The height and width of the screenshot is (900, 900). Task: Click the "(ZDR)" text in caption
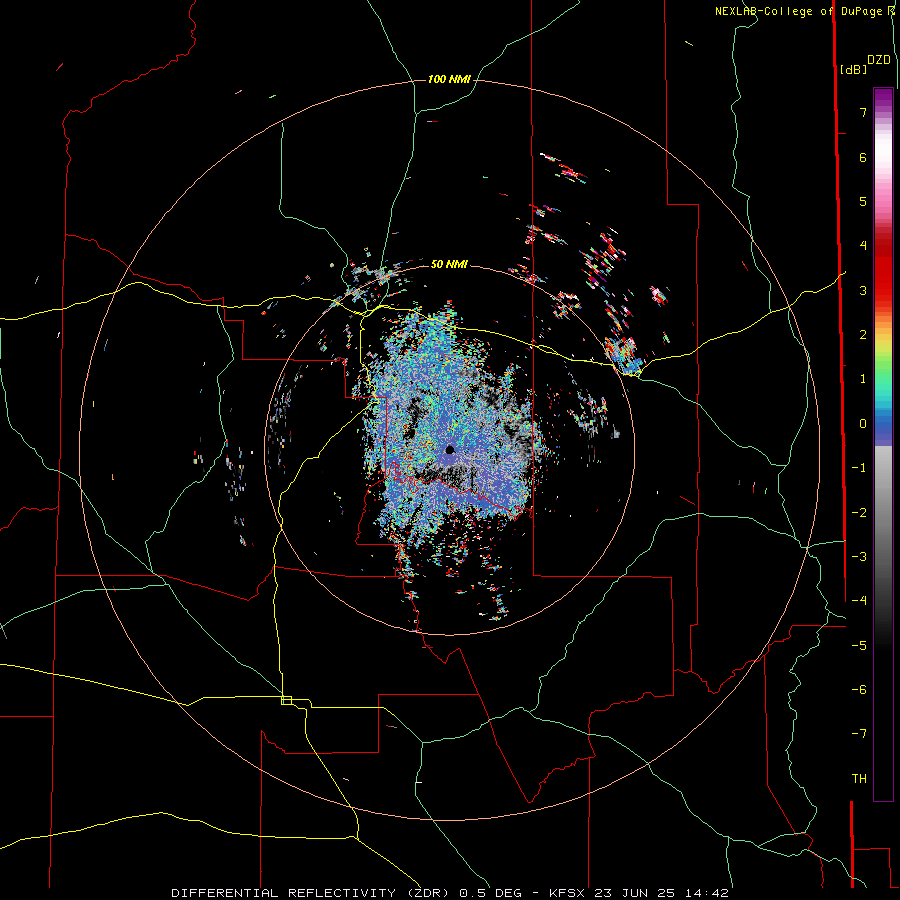428,893
